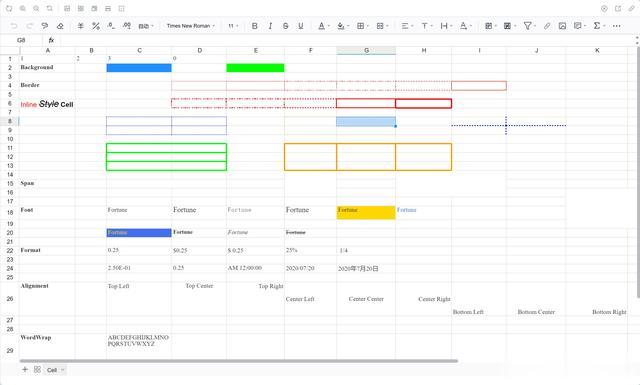640x385 pixels.
Task: Insert an image using the picture icon
Action: click(562, 26)
